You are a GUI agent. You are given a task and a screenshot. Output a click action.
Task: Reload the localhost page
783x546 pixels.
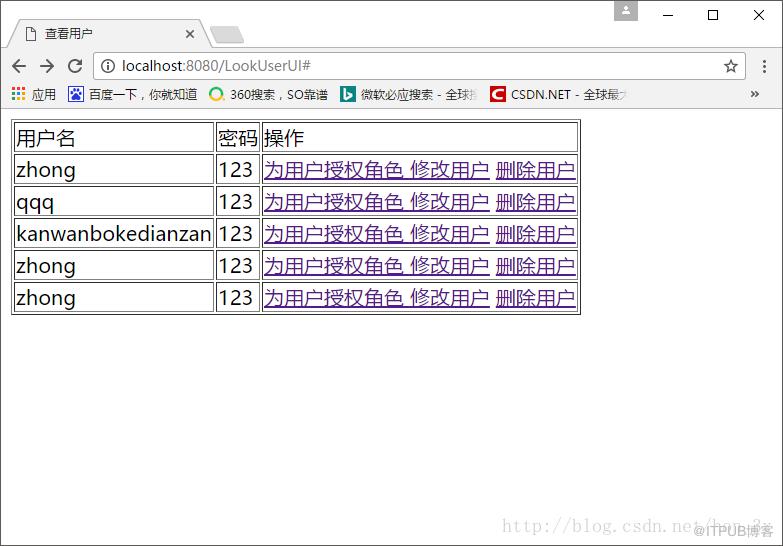coord(75,66)
